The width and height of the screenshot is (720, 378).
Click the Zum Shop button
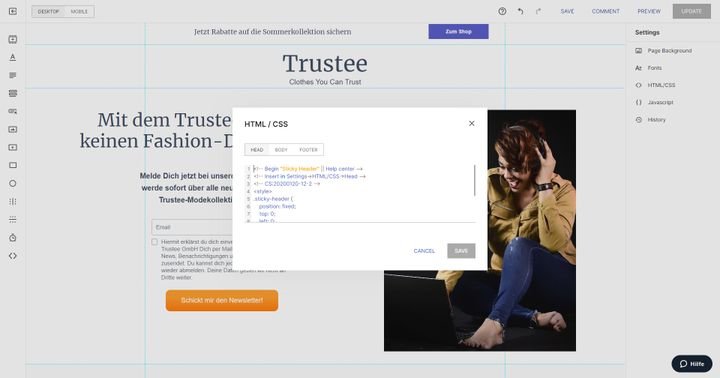[458, 31]
